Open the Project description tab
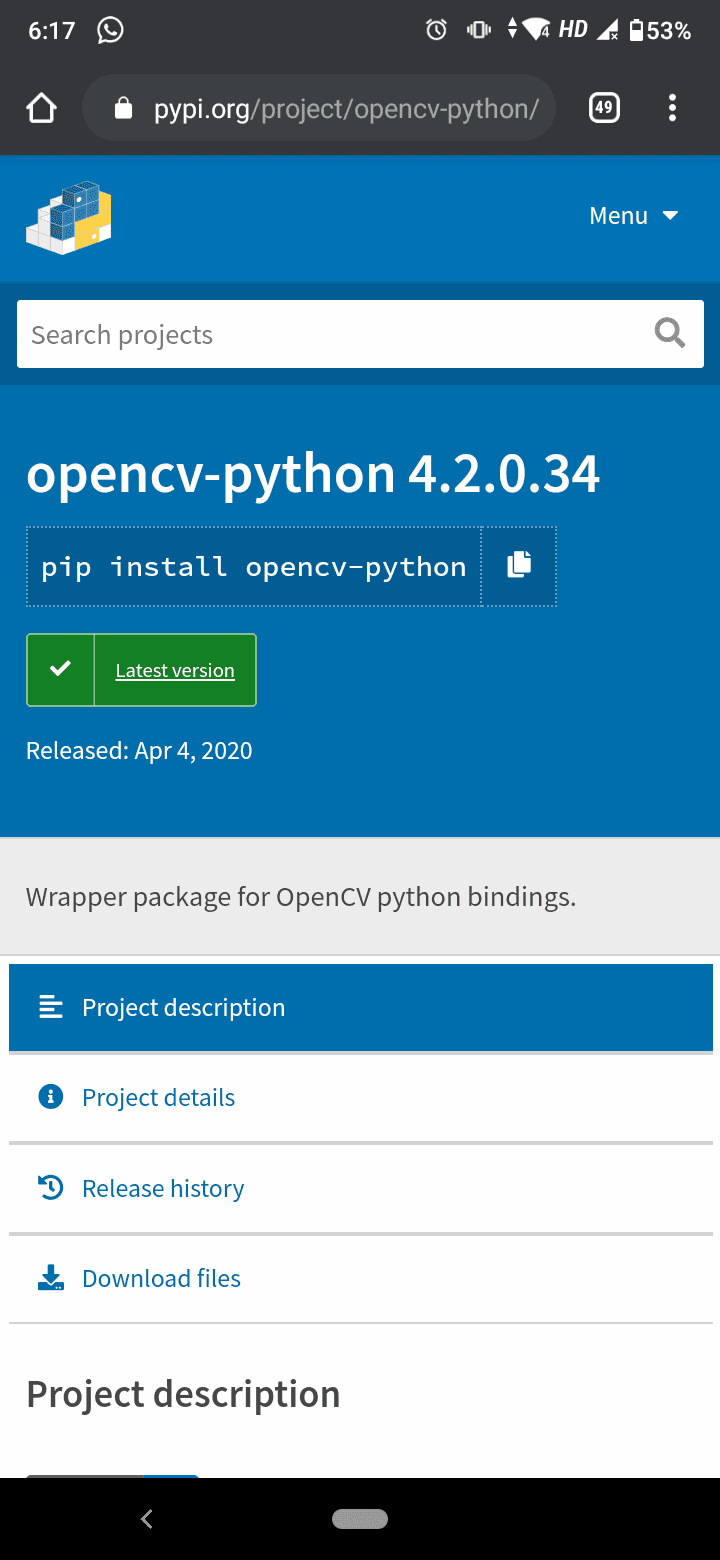The width and height of the screenshot is (720, 1560). point(361,1007)
